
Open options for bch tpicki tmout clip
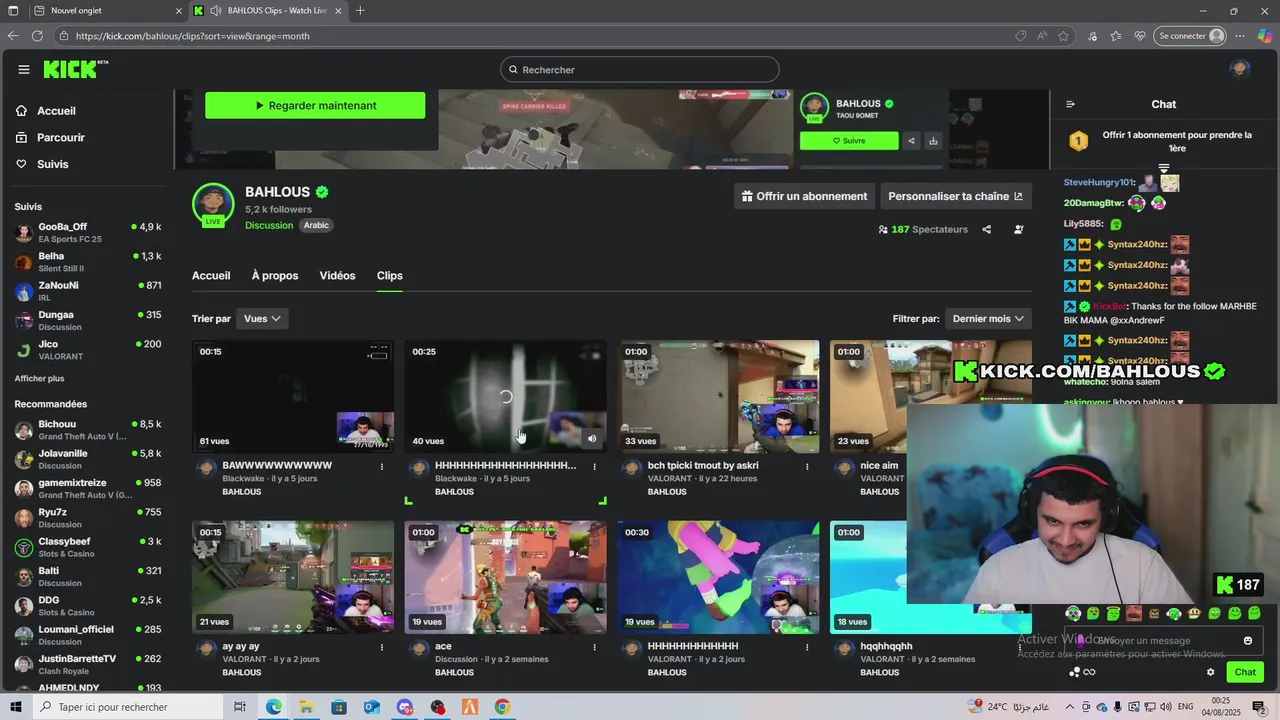[x=807, y=466]
